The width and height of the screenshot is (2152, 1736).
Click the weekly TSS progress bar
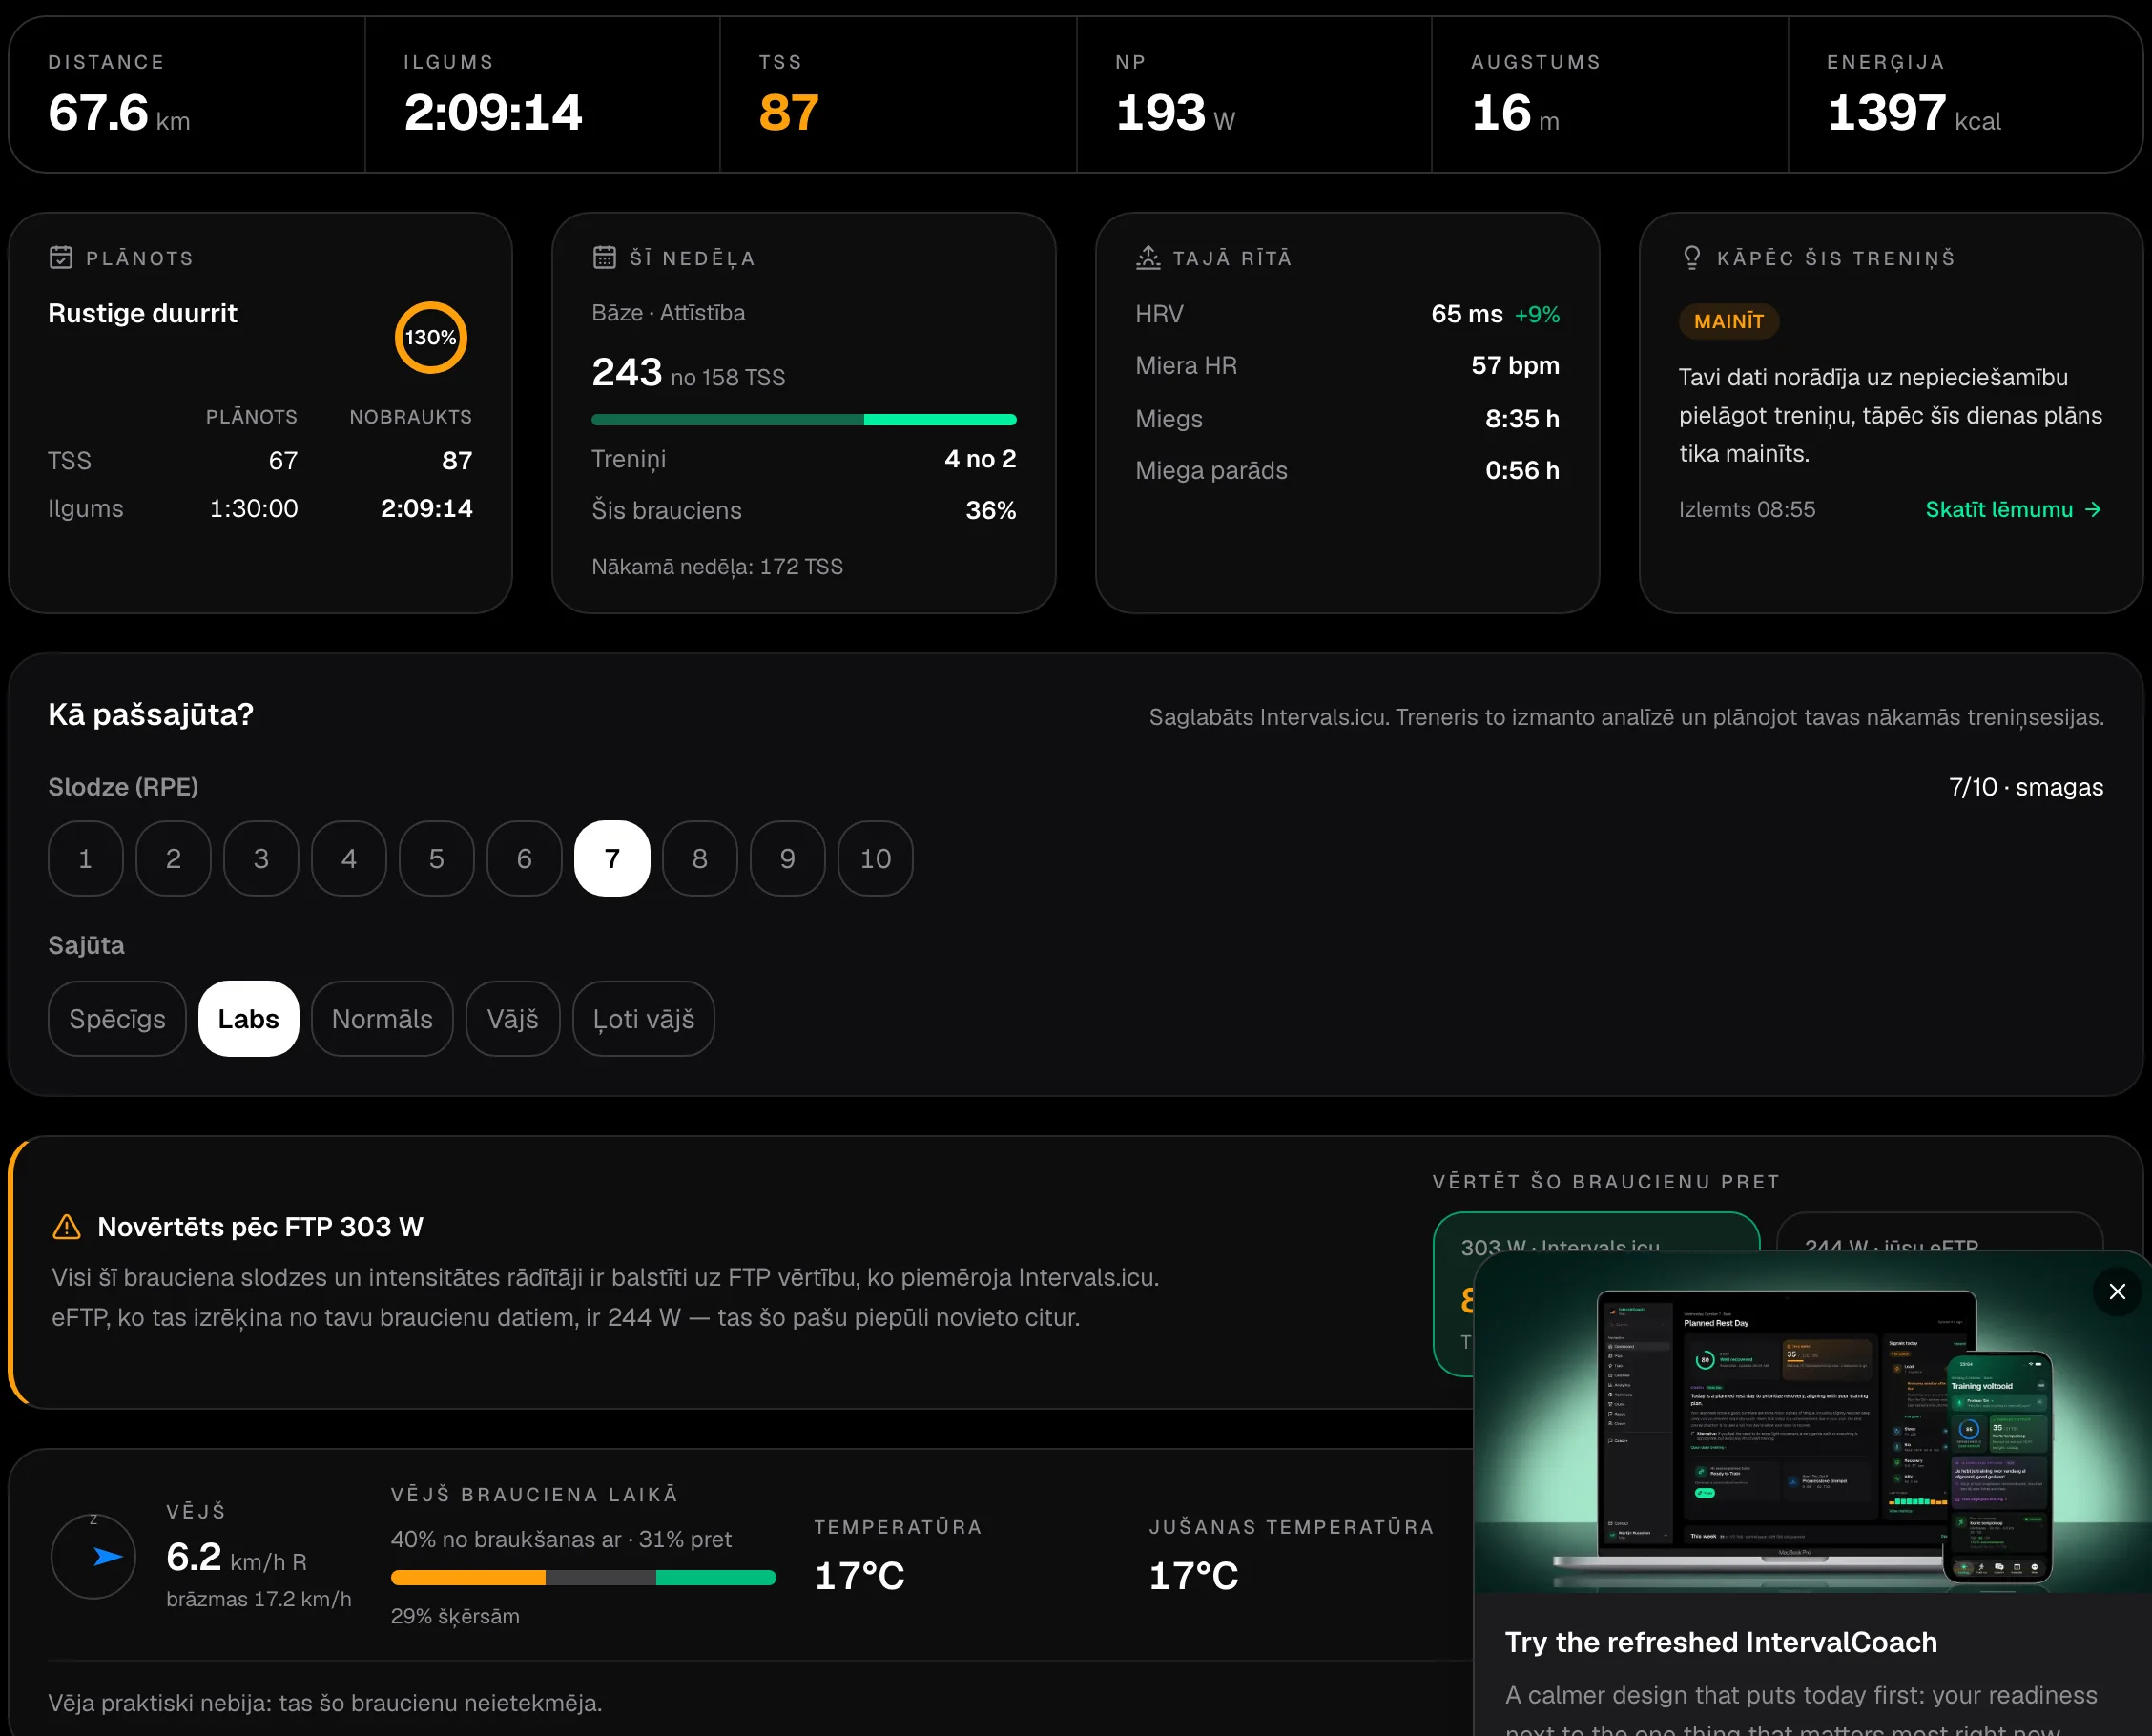tap(804, 420)
